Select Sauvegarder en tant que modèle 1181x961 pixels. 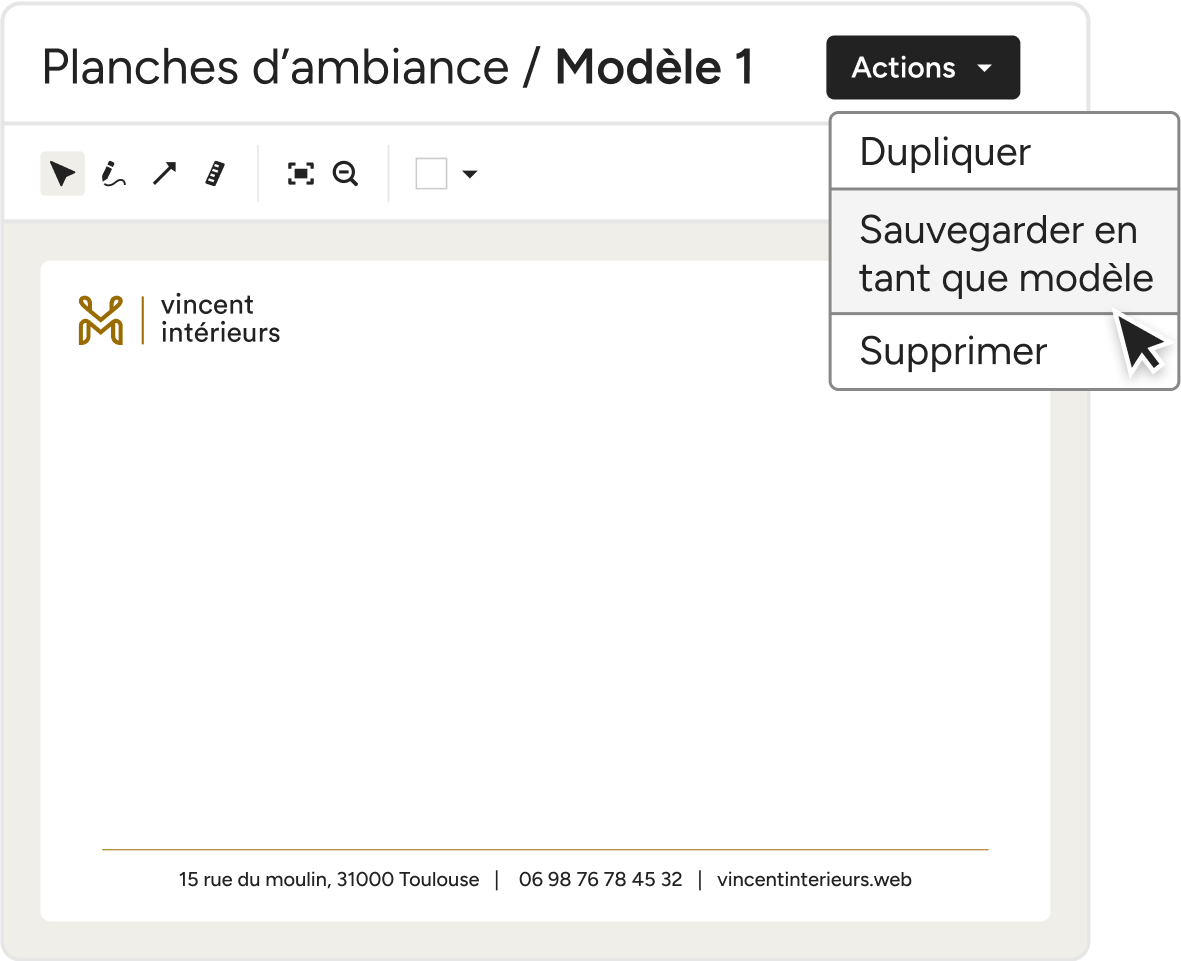(x=1004, y=253)
